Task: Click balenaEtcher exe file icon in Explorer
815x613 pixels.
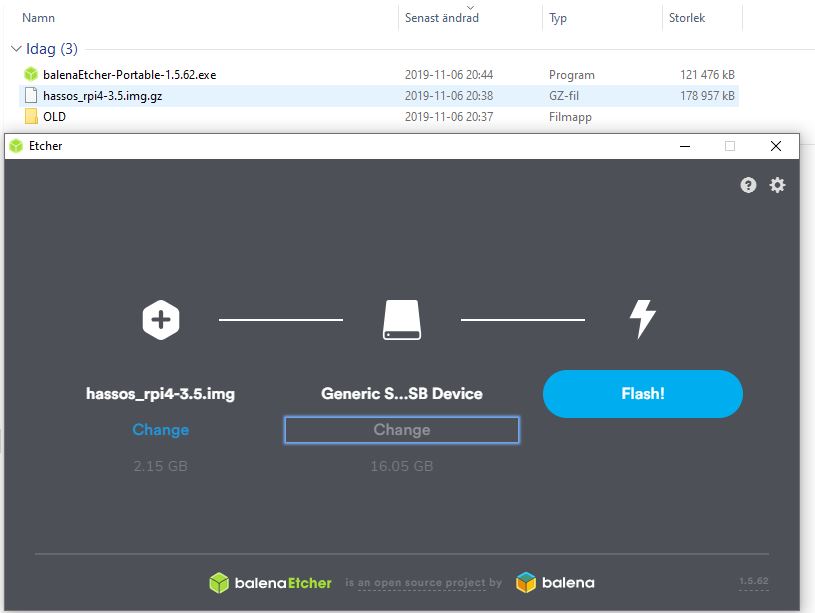Action: (x=31, y=74)
